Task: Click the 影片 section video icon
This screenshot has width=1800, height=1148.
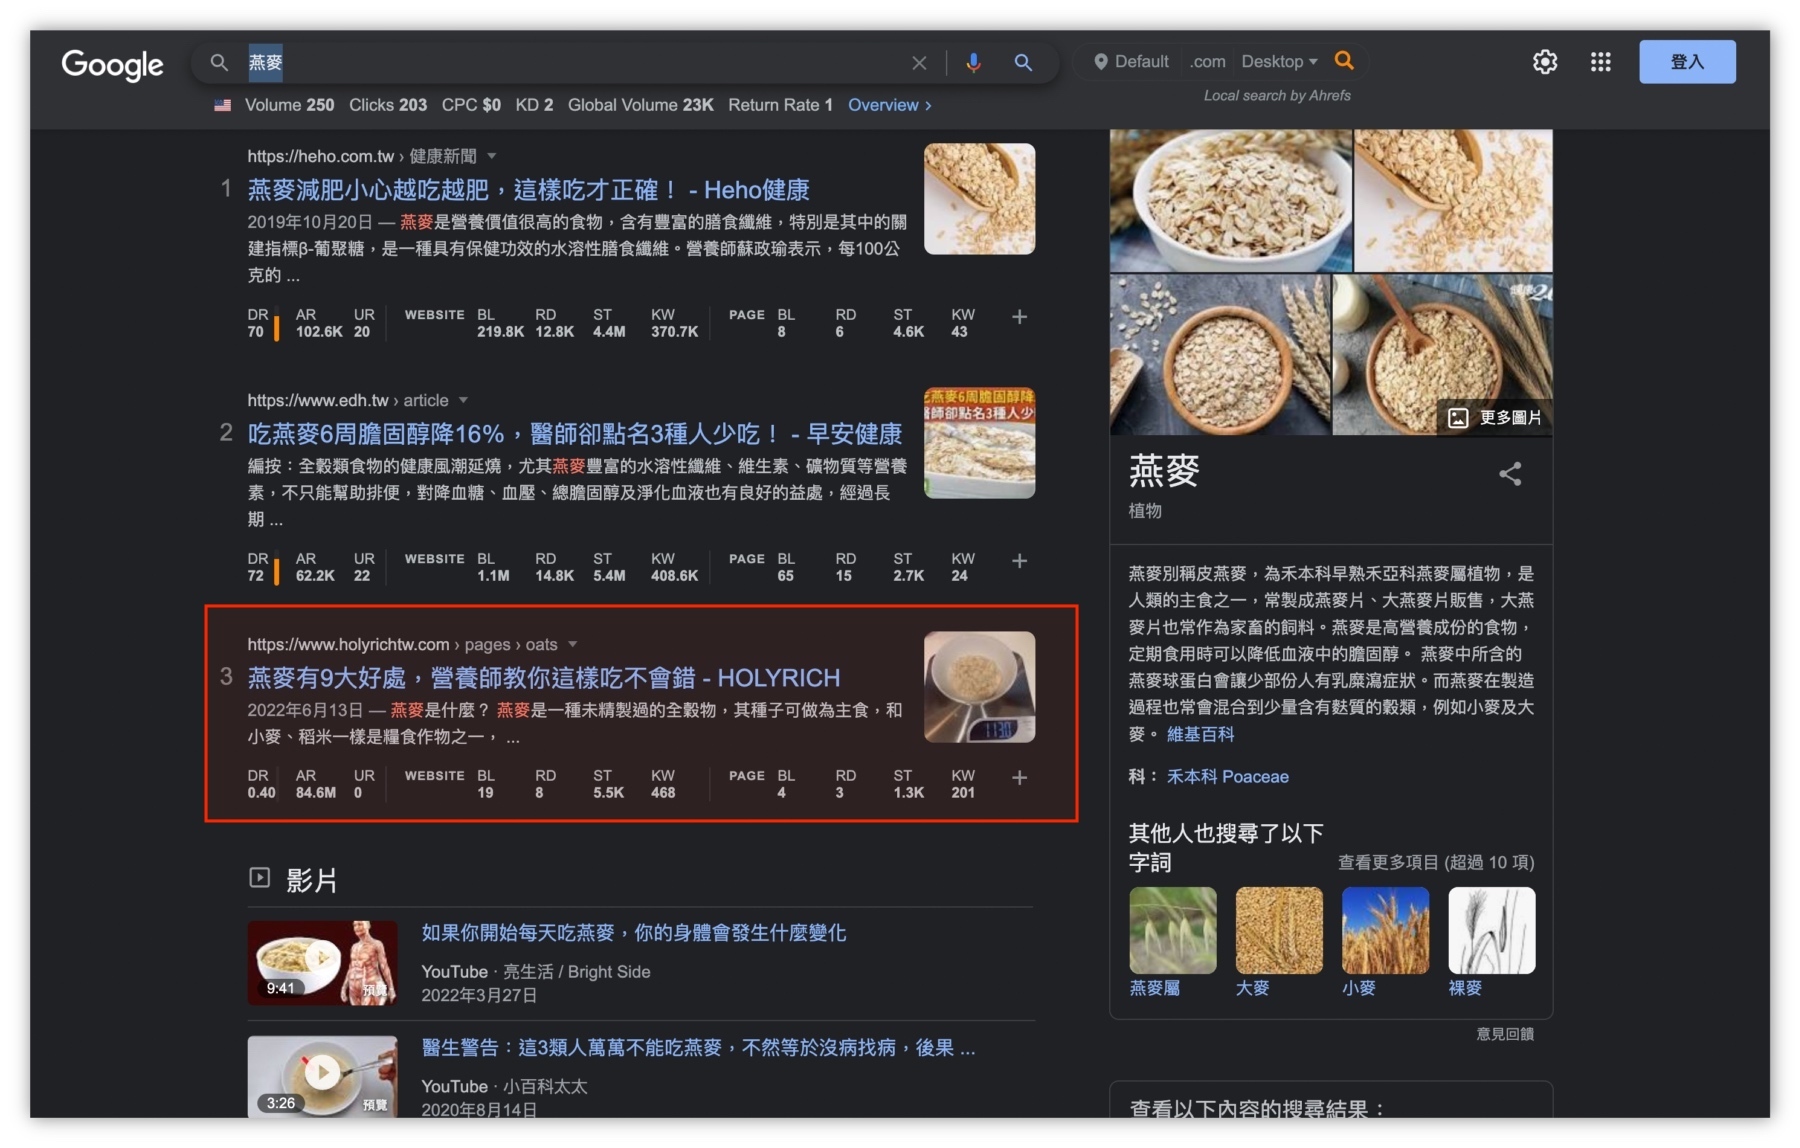Action: point(260,877)
